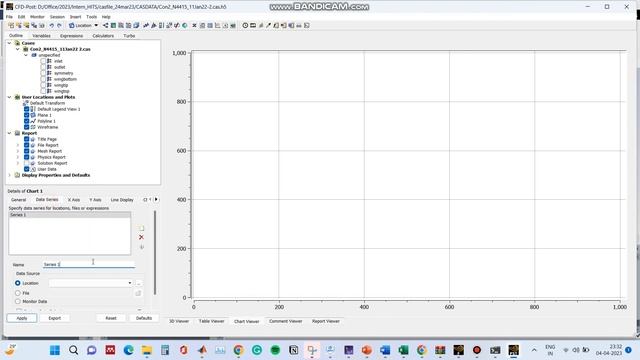The height and width of the screenshot is (360, 640).
Task: Switch to the Expressions tab
Action: [x=71, y=36]
